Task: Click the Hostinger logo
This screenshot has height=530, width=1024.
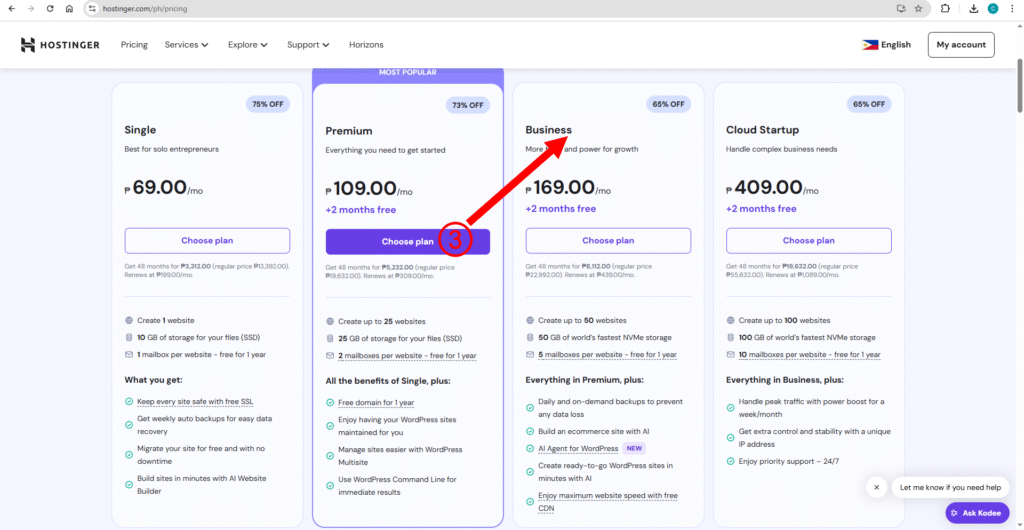Action: tap(60, 45)
